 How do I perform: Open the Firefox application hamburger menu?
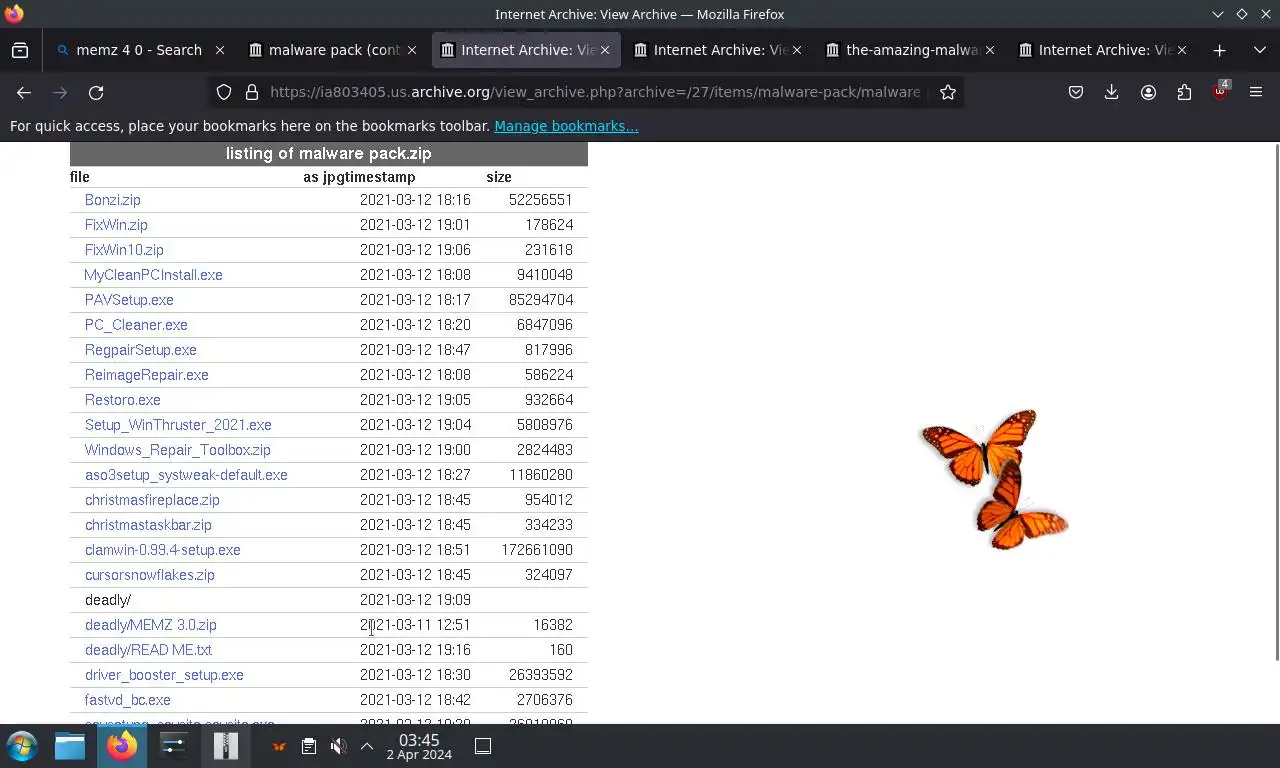coord(1256,92)
